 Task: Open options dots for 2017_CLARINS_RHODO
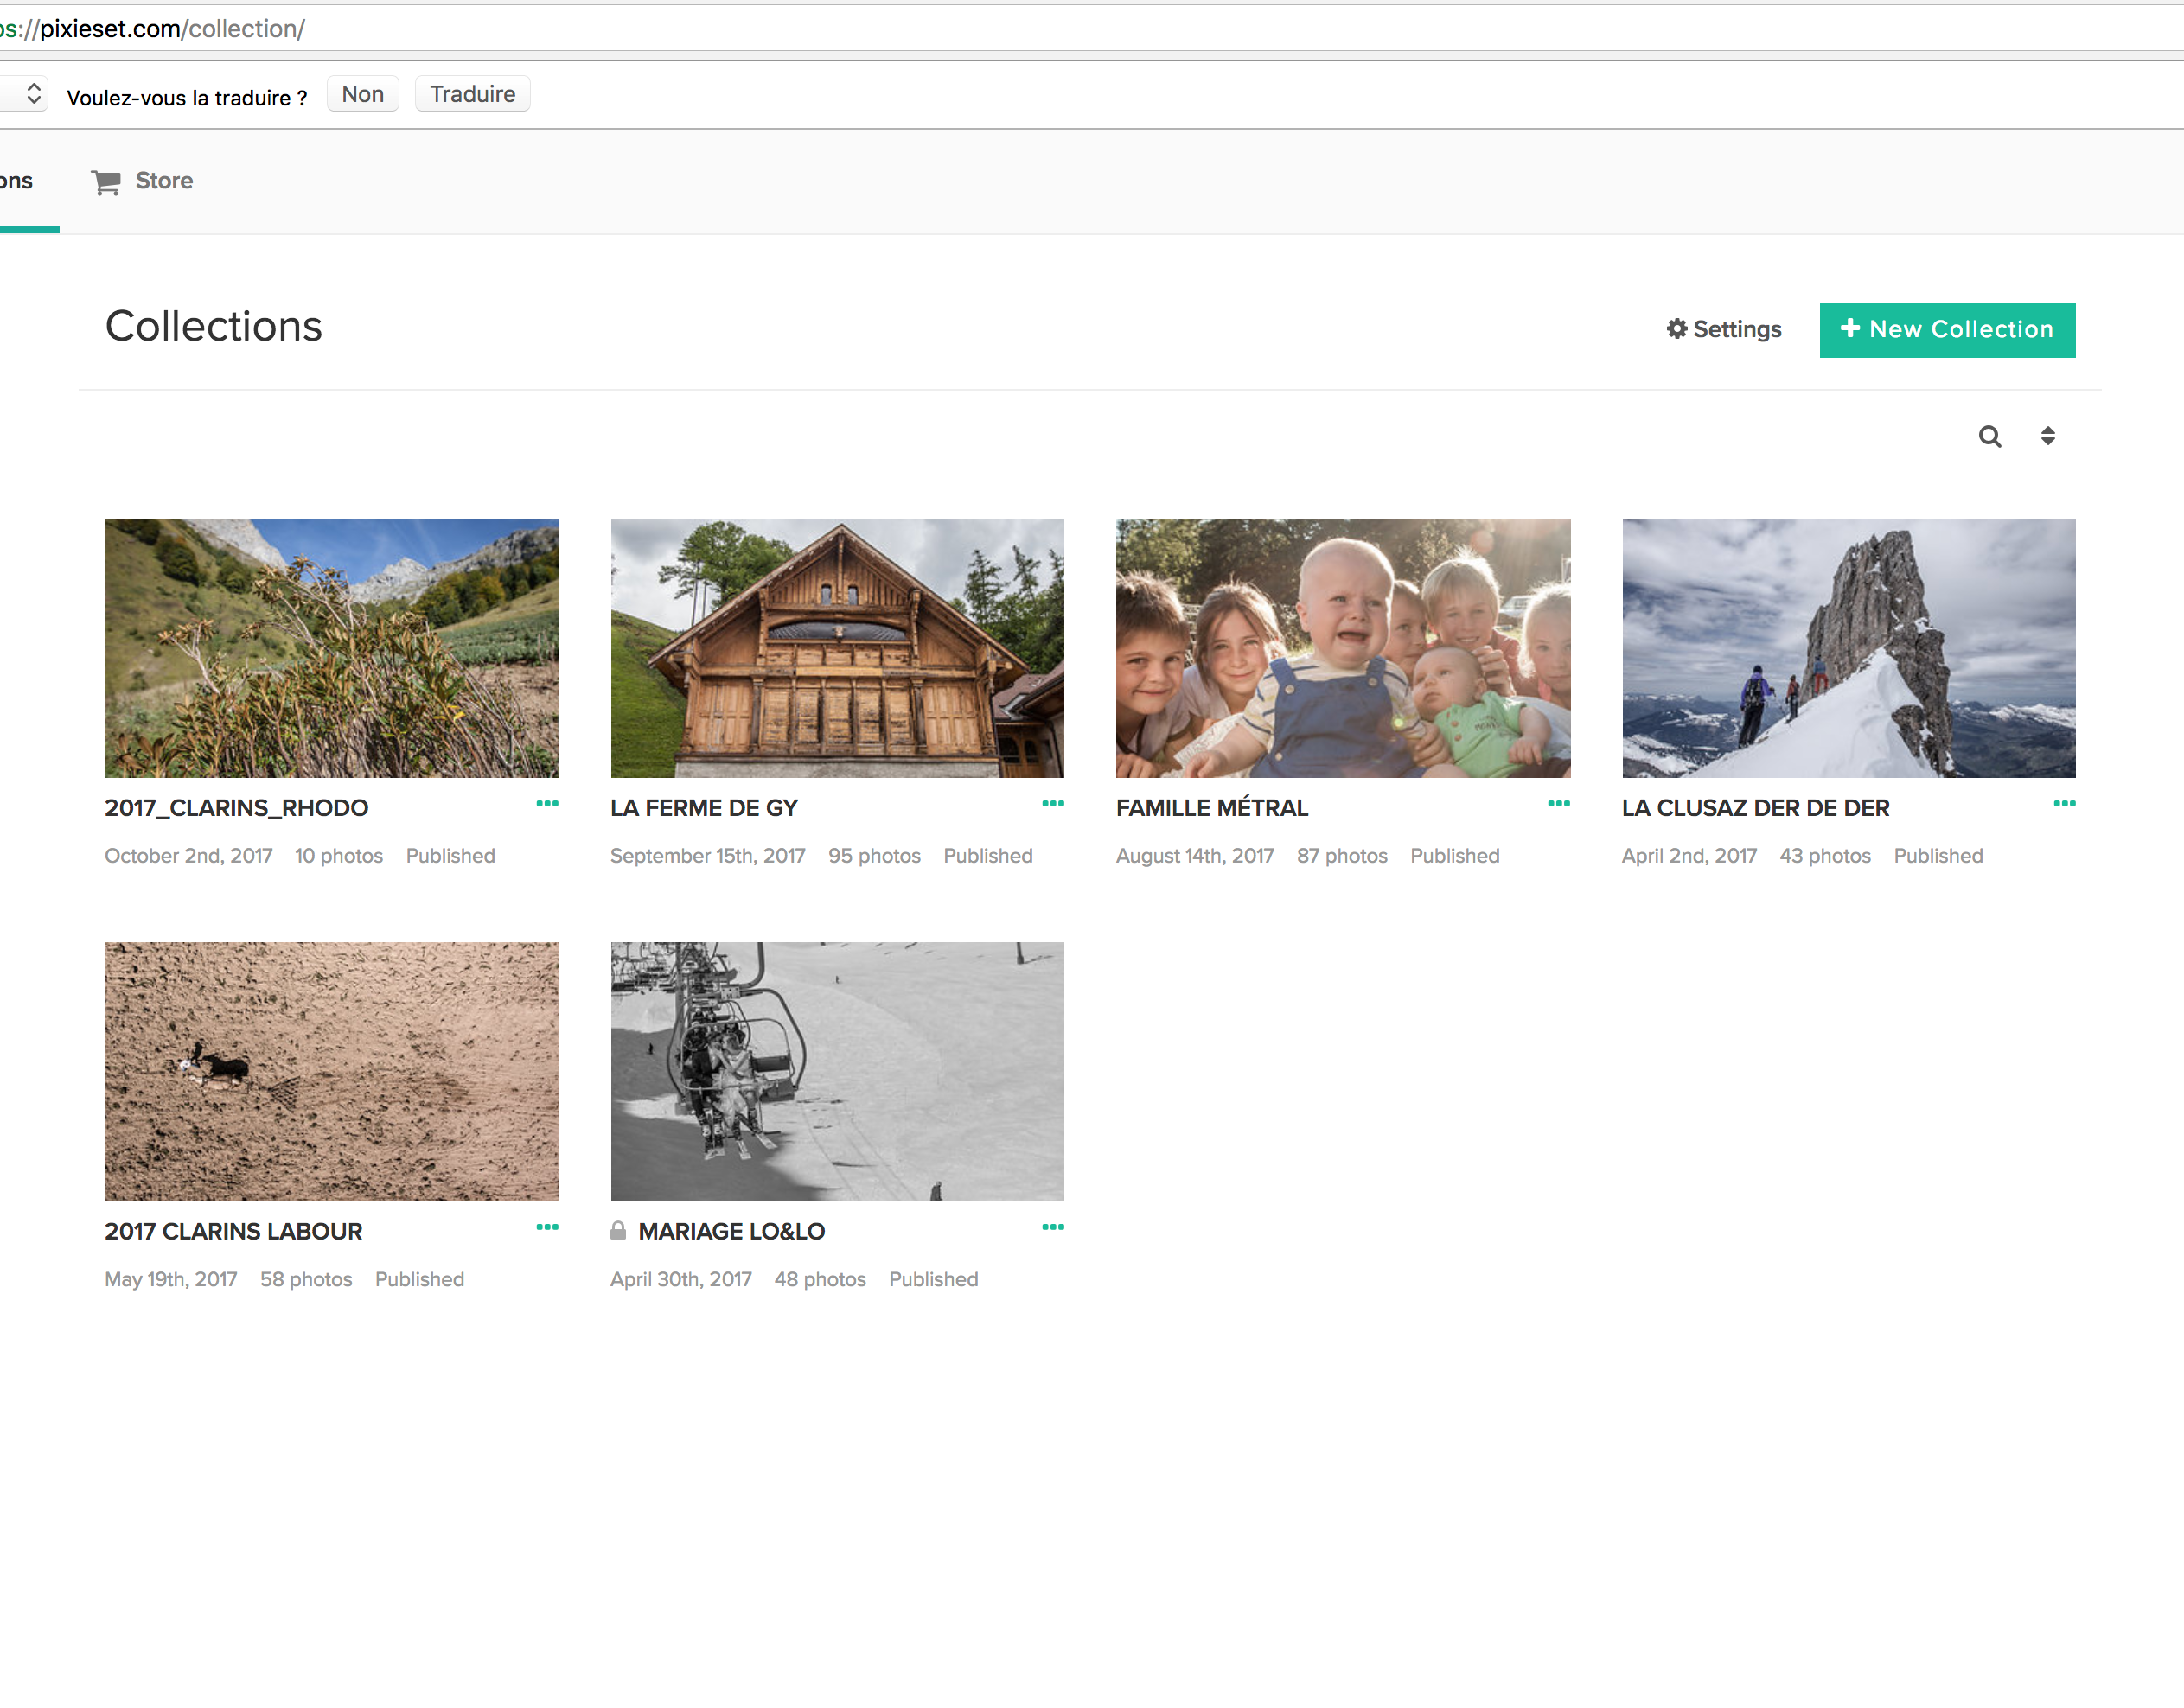click(x=547, y=804)
